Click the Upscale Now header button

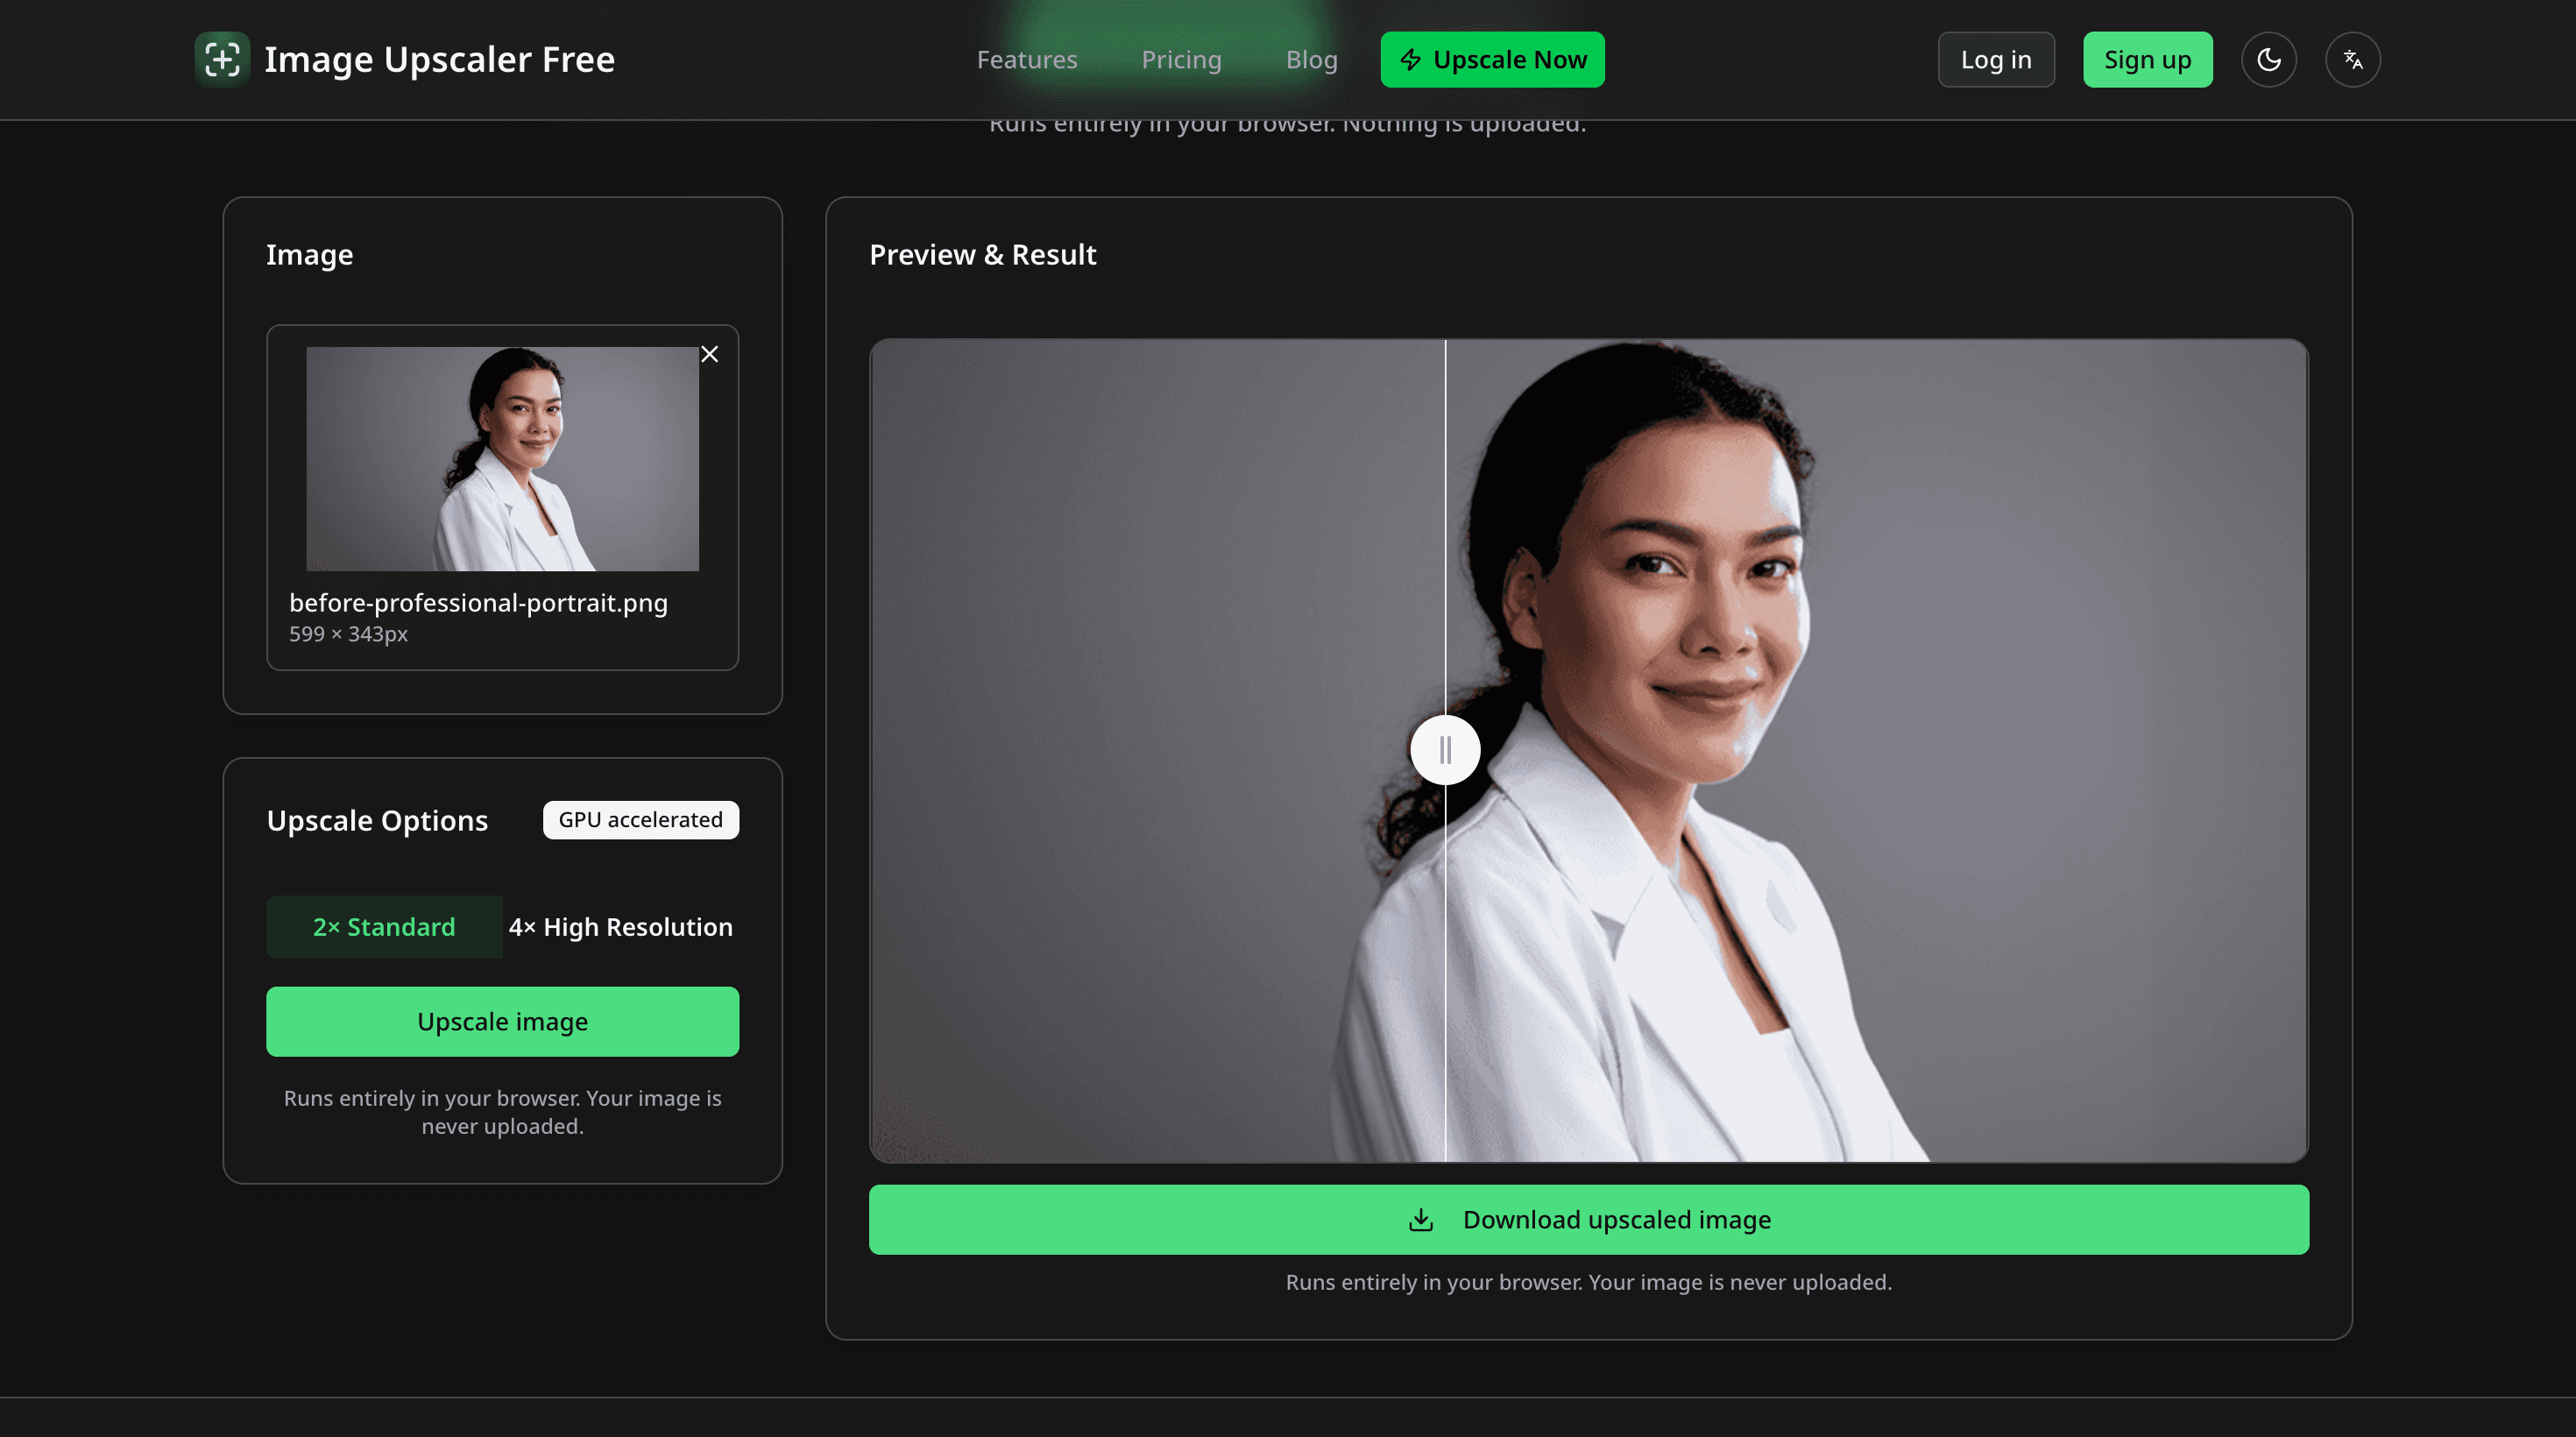[1493, 60]
